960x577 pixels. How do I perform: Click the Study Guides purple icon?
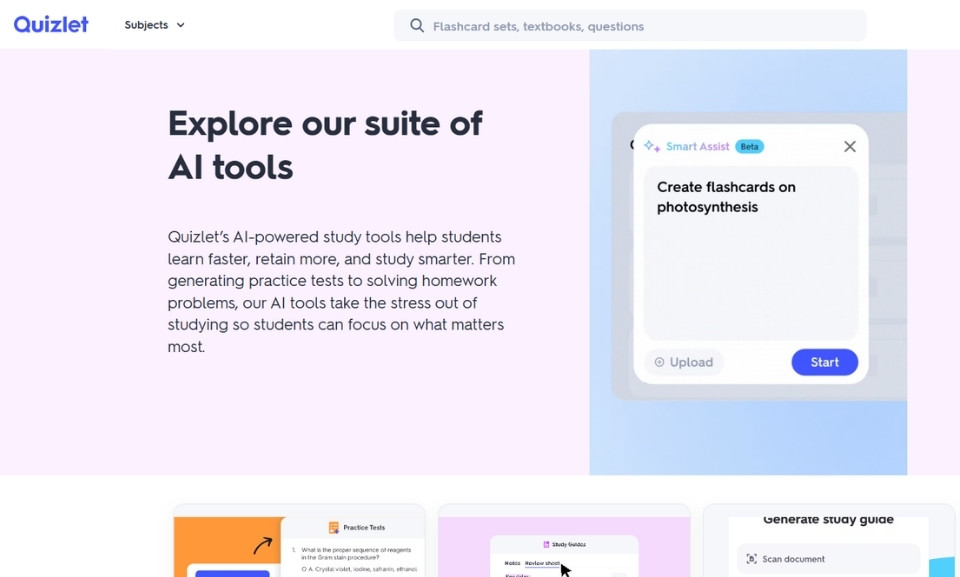pyautogui.click(x=546, y=544)
